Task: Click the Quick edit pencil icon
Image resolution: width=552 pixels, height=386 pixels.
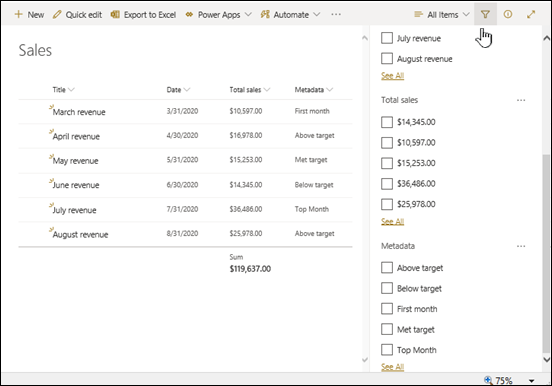Action: [x=57, y=14]
